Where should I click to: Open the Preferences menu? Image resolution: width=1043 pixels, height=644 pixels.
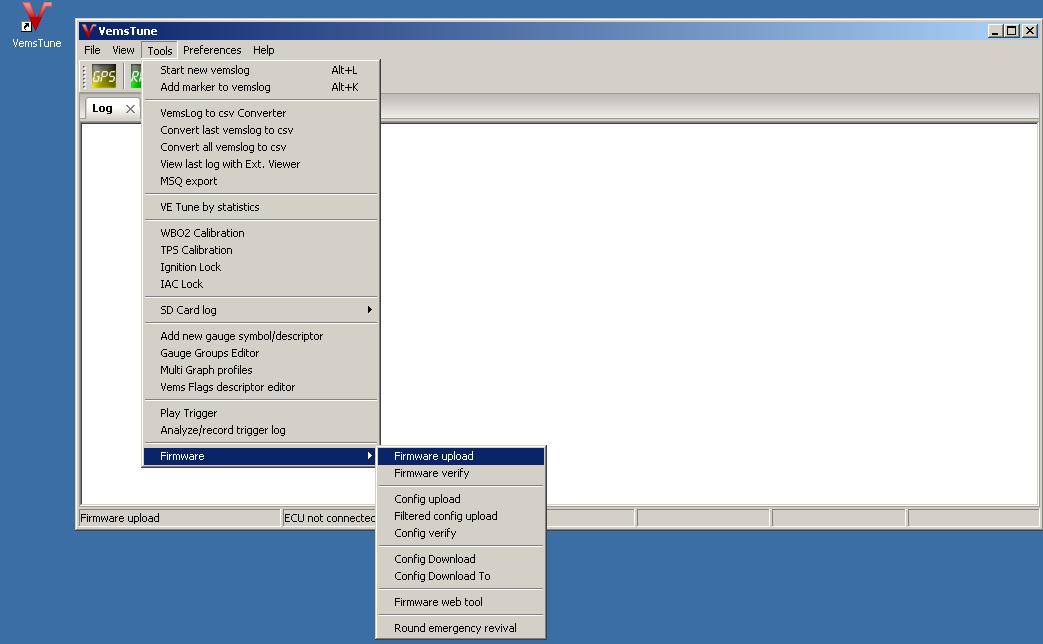[x=212, y=50]
